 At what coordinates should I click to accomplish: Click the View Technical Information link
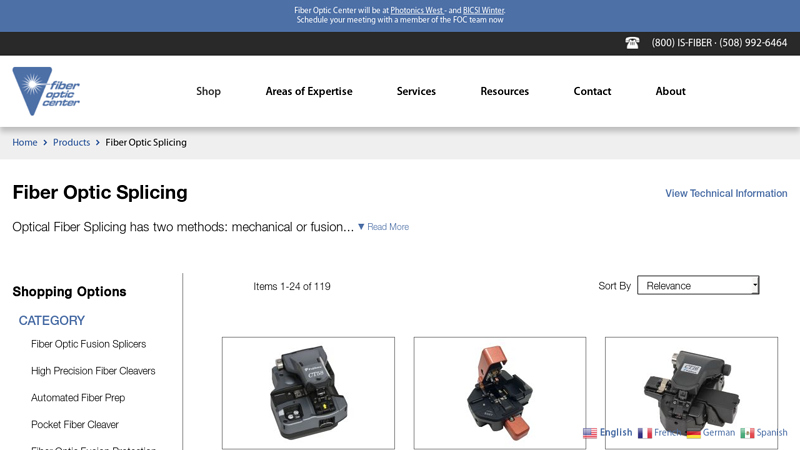pos(726,193)
